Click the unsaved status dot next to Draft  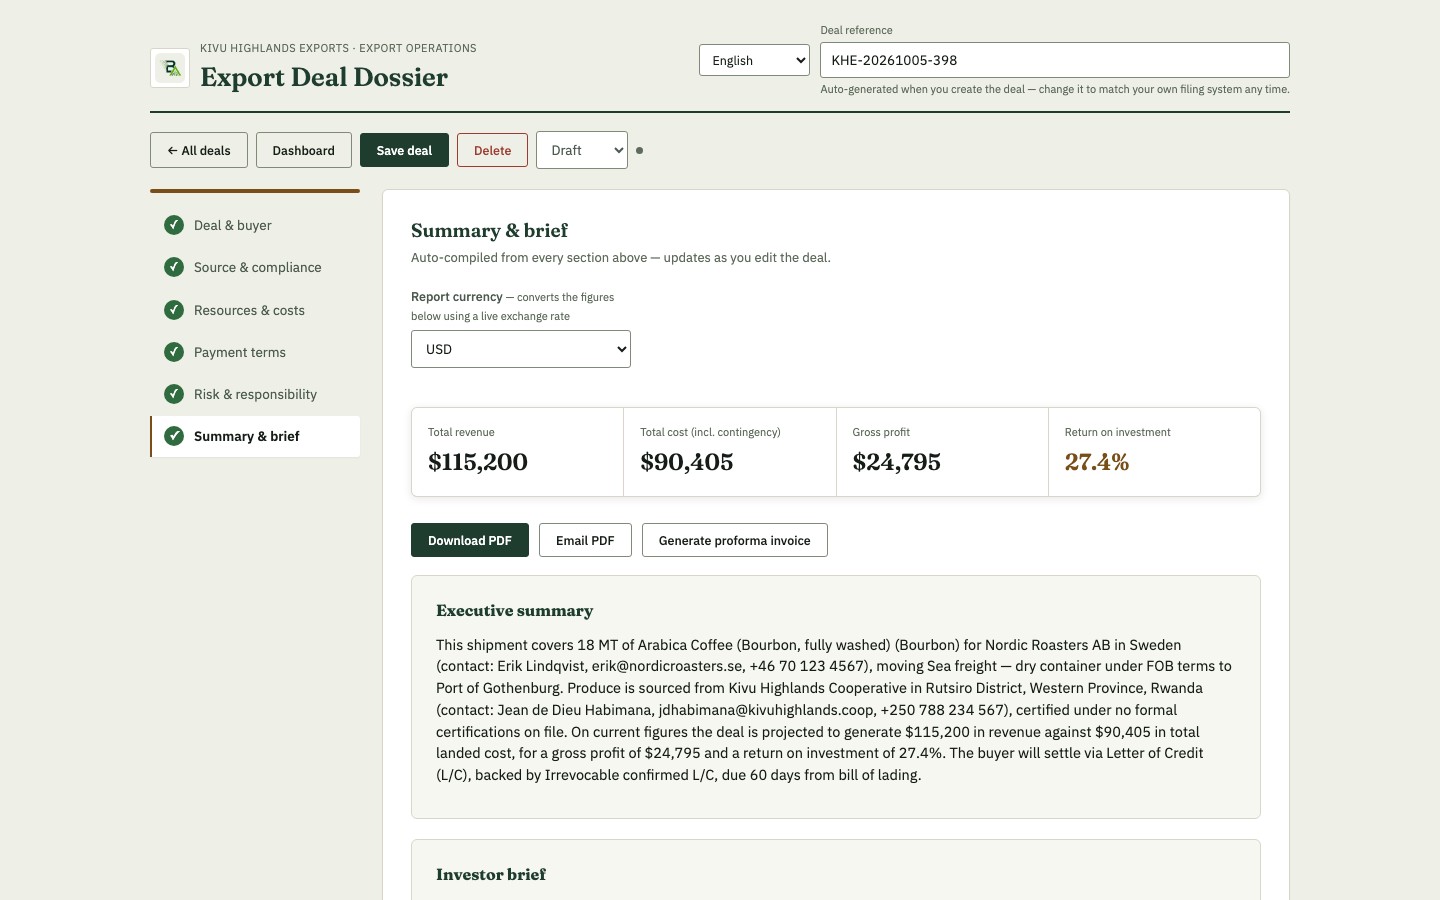640,151
